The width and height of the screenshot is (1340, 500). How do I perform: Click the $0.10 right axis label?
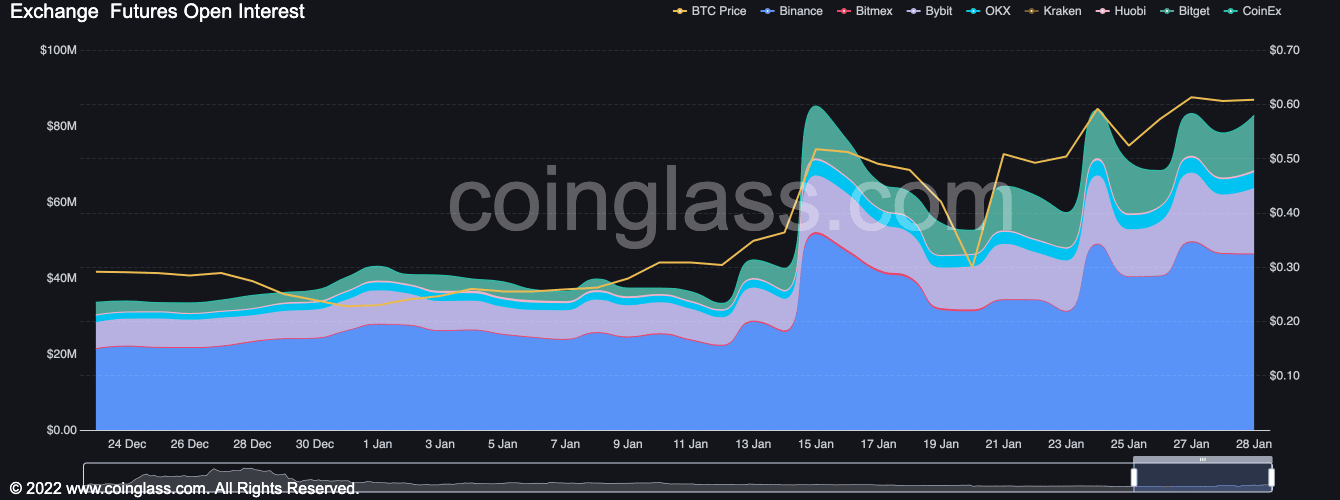[x=1283, y=376]
